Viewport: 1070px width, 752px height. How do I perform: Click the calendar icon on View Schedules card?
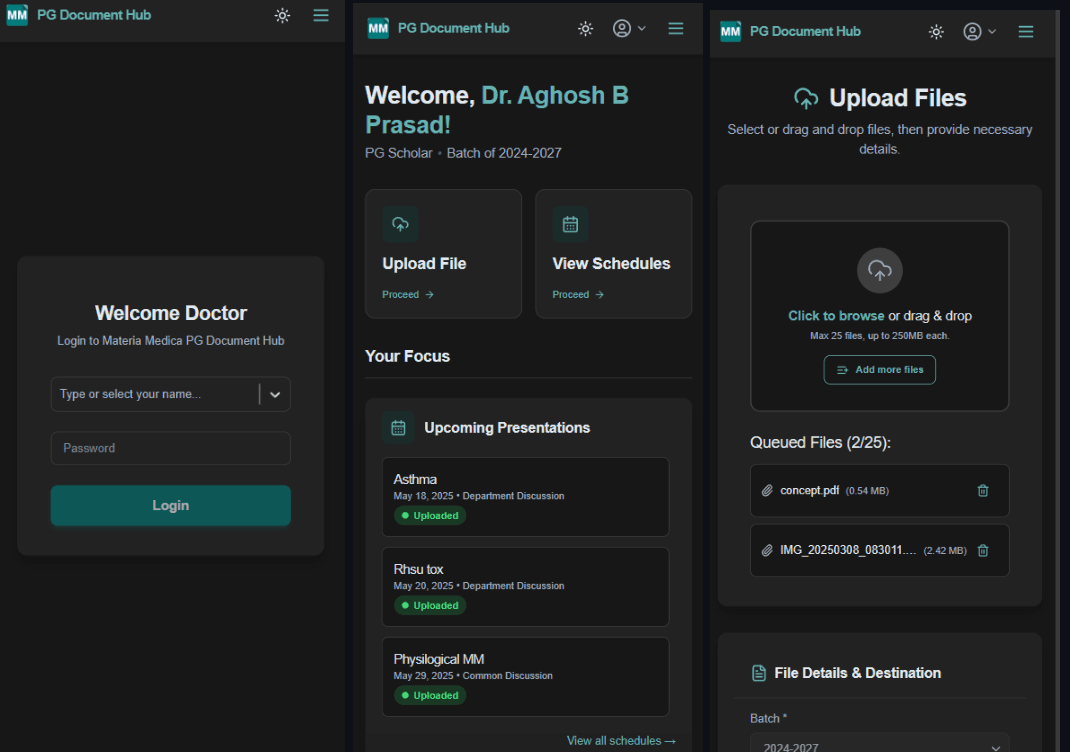click(569, 224)
